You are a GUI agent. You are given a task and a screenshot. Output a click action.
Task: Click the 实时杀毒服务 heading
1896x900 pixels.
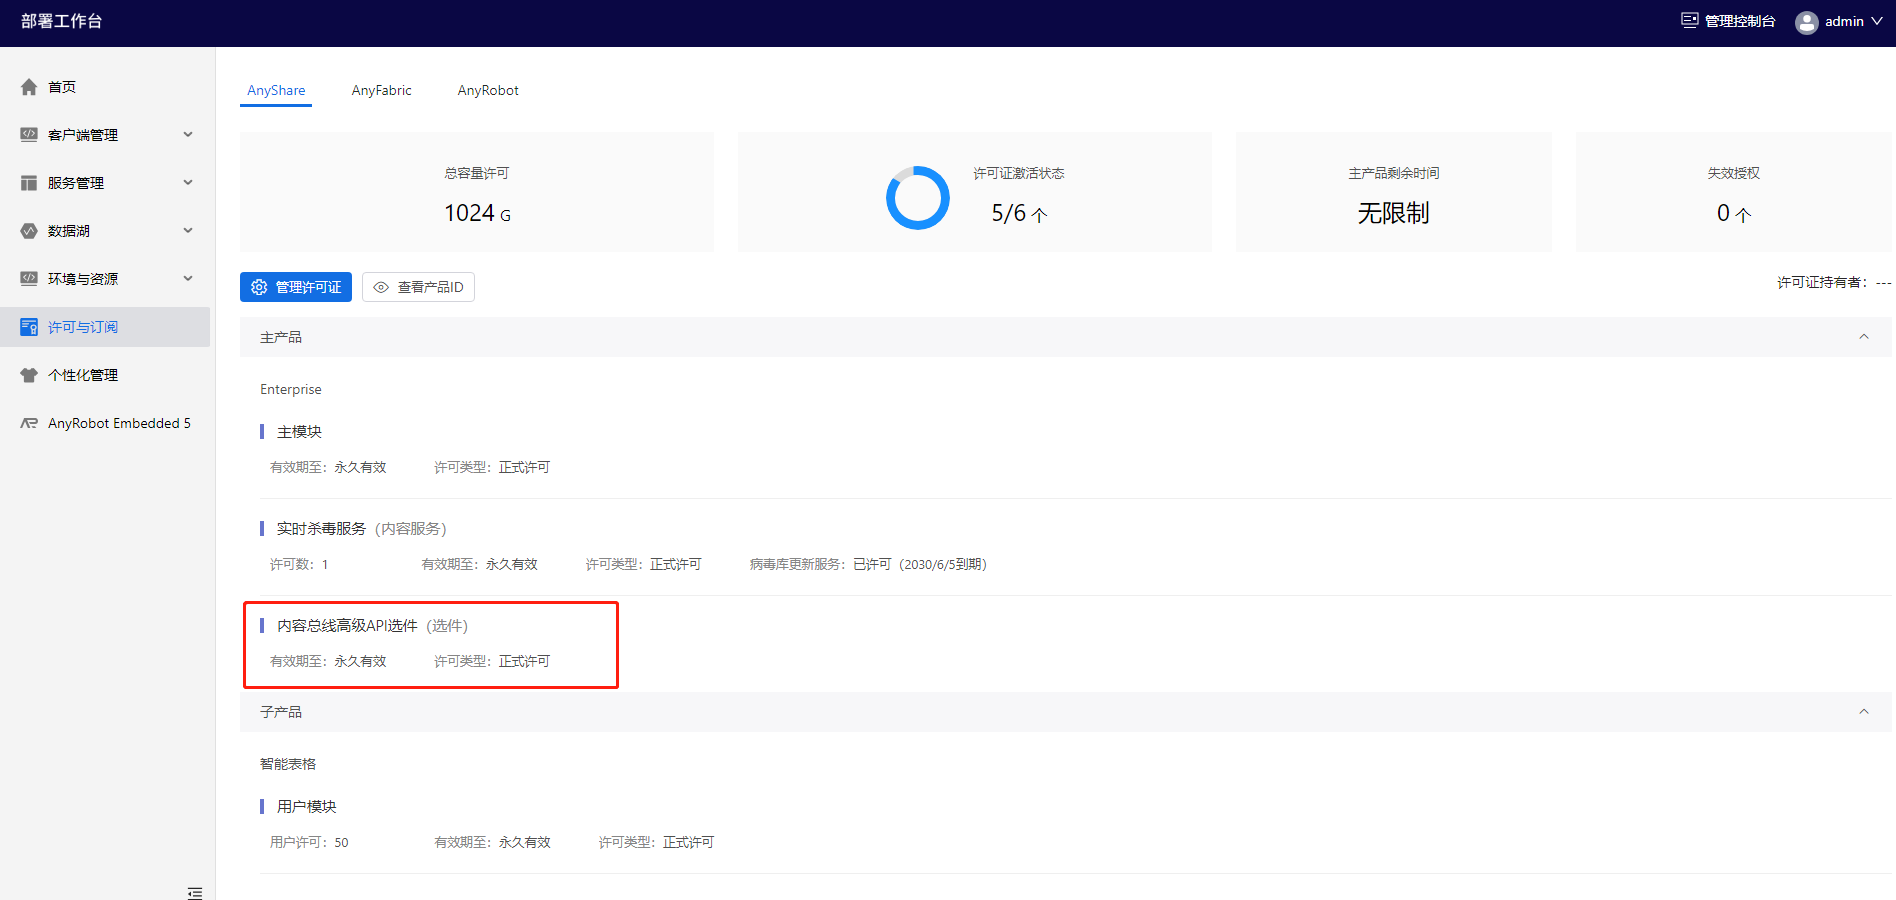pyautogui.click(x=321, y=529)
